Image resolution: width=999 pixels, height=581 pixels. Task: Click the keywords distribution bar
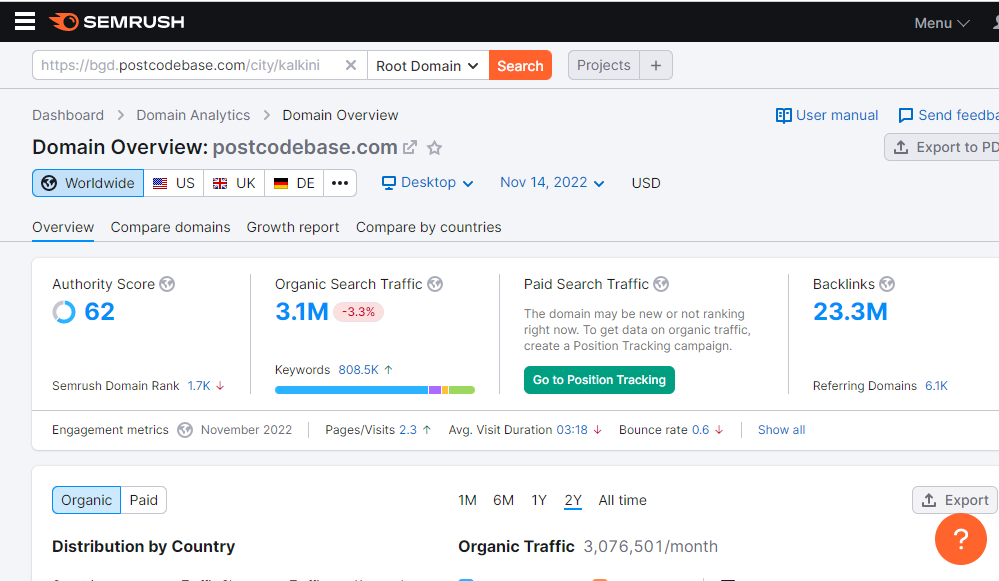375,390
